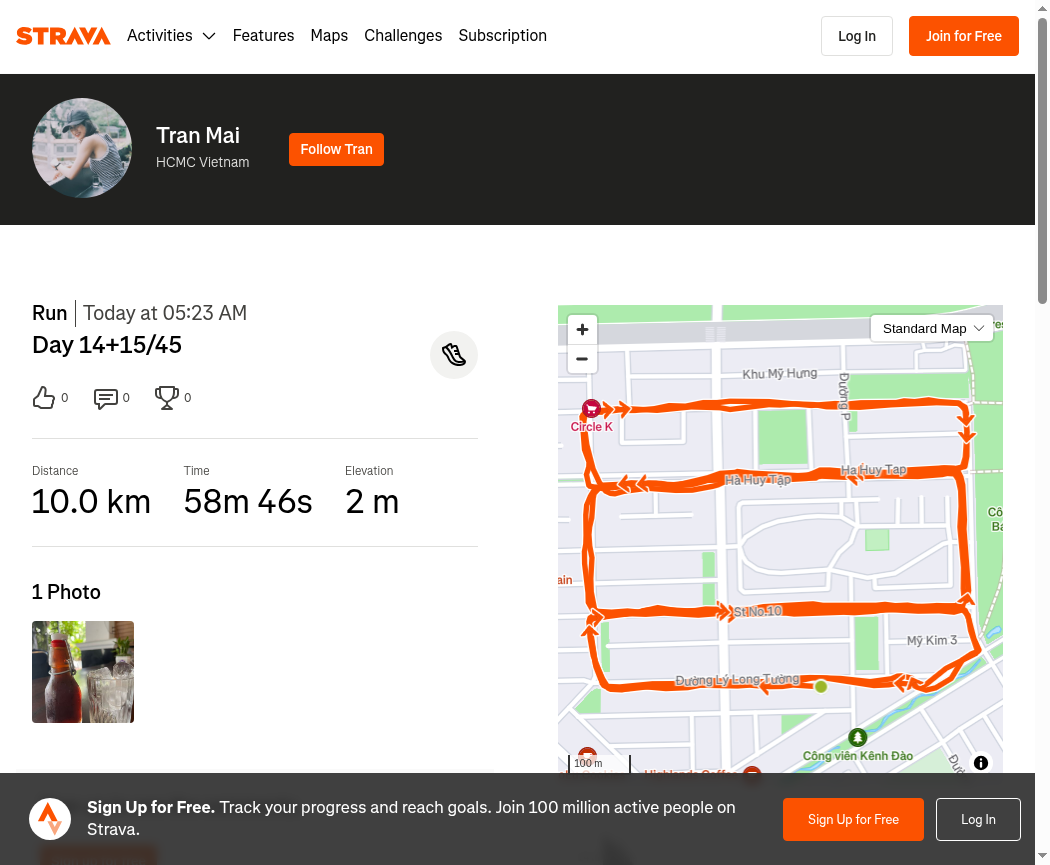Click the green route start marker
The image size is (1050, 865).
pos(821,686)
